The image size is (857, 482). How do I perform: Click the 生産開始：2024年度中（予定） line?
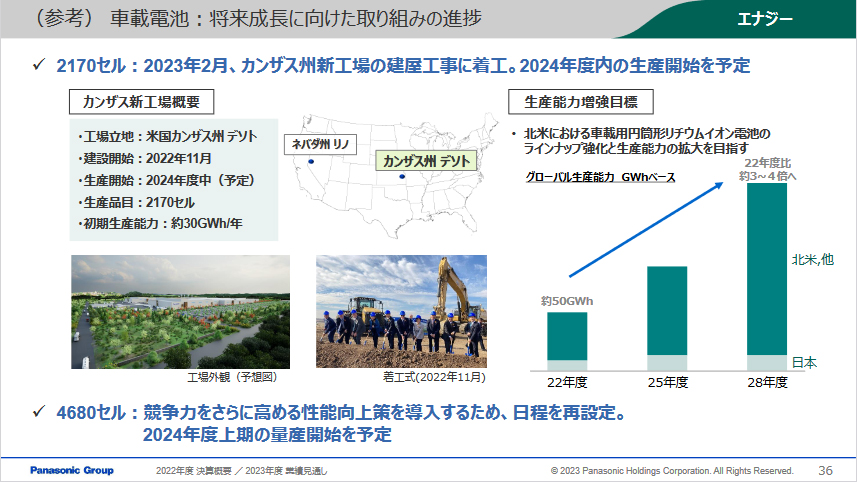tap(166, 180)
